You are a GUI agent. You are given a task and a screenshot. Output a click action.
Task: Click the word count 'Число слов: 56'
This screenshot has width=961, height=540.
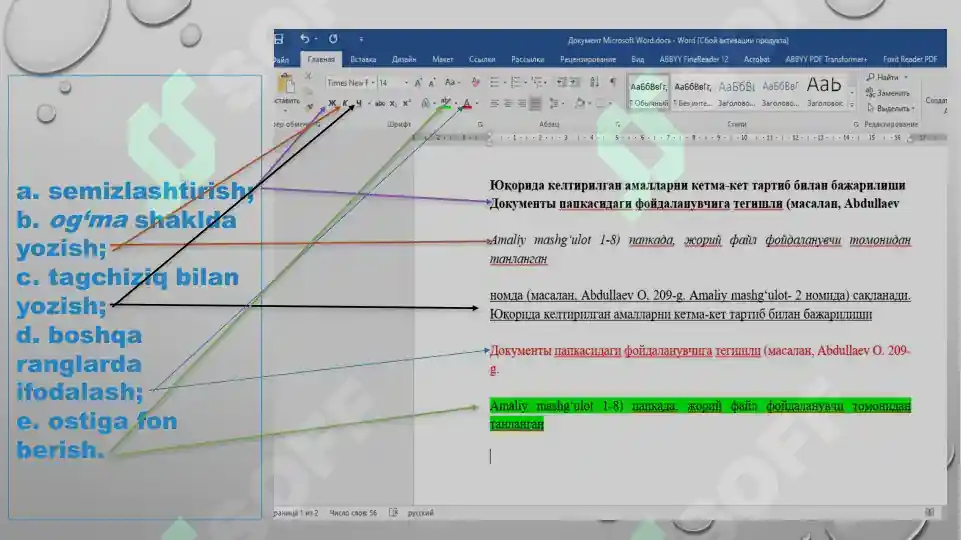[353, 512]
